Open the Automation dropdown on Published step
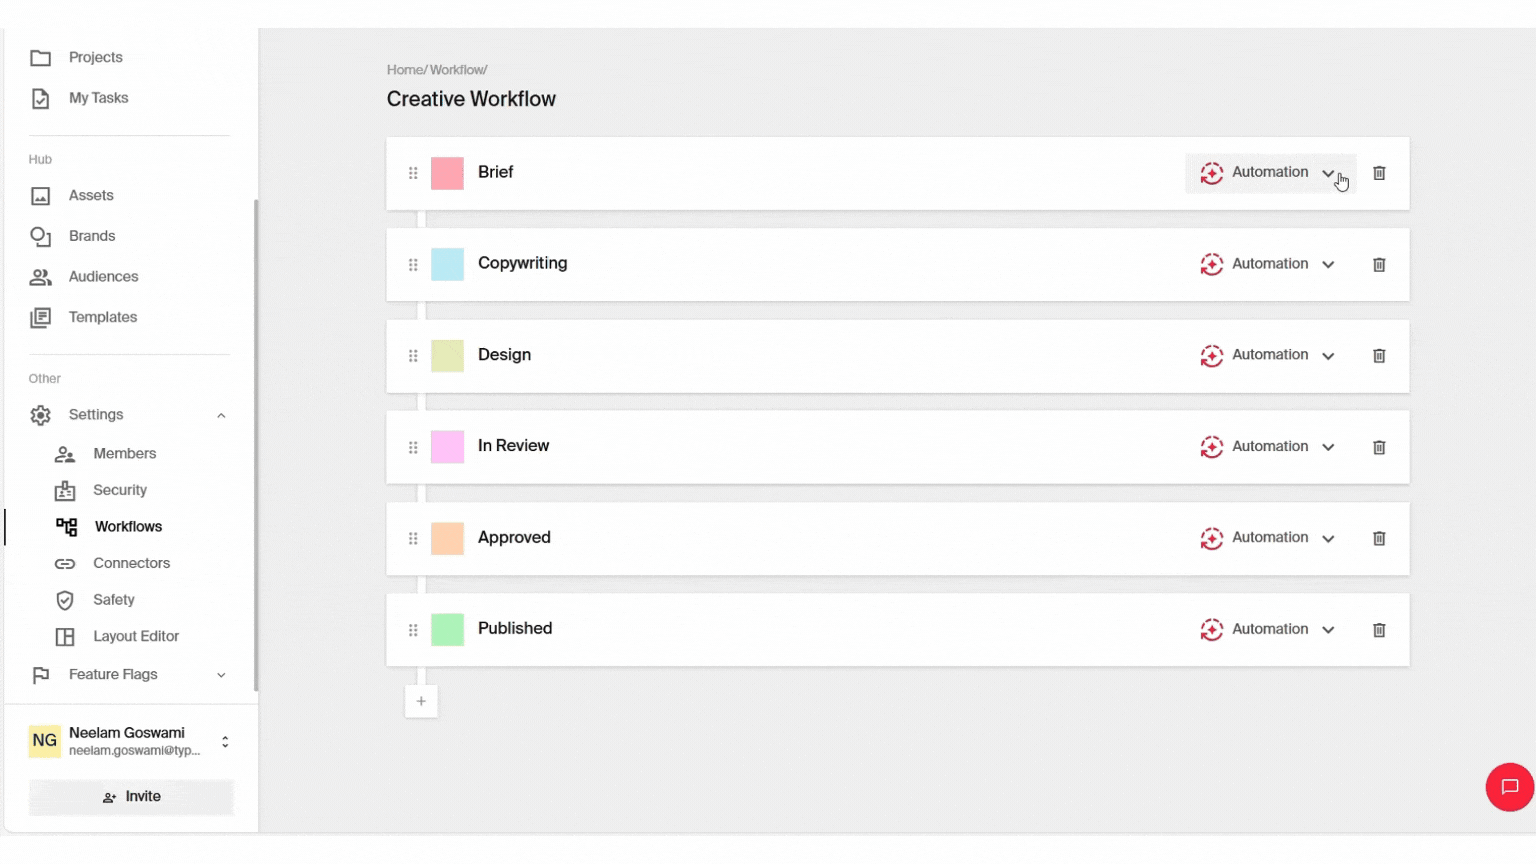The height and width of the screenshot is (864, 1536). 1329,629
